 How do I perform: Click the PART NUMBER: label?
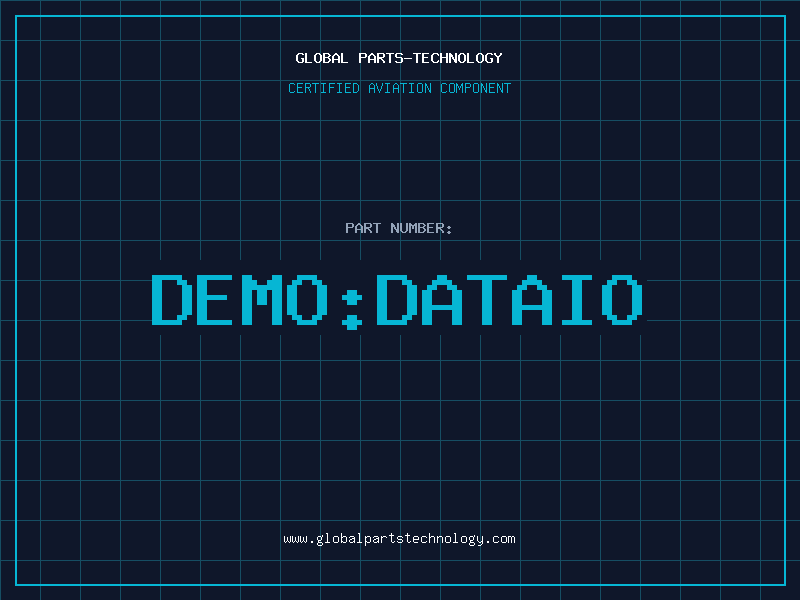398,228
